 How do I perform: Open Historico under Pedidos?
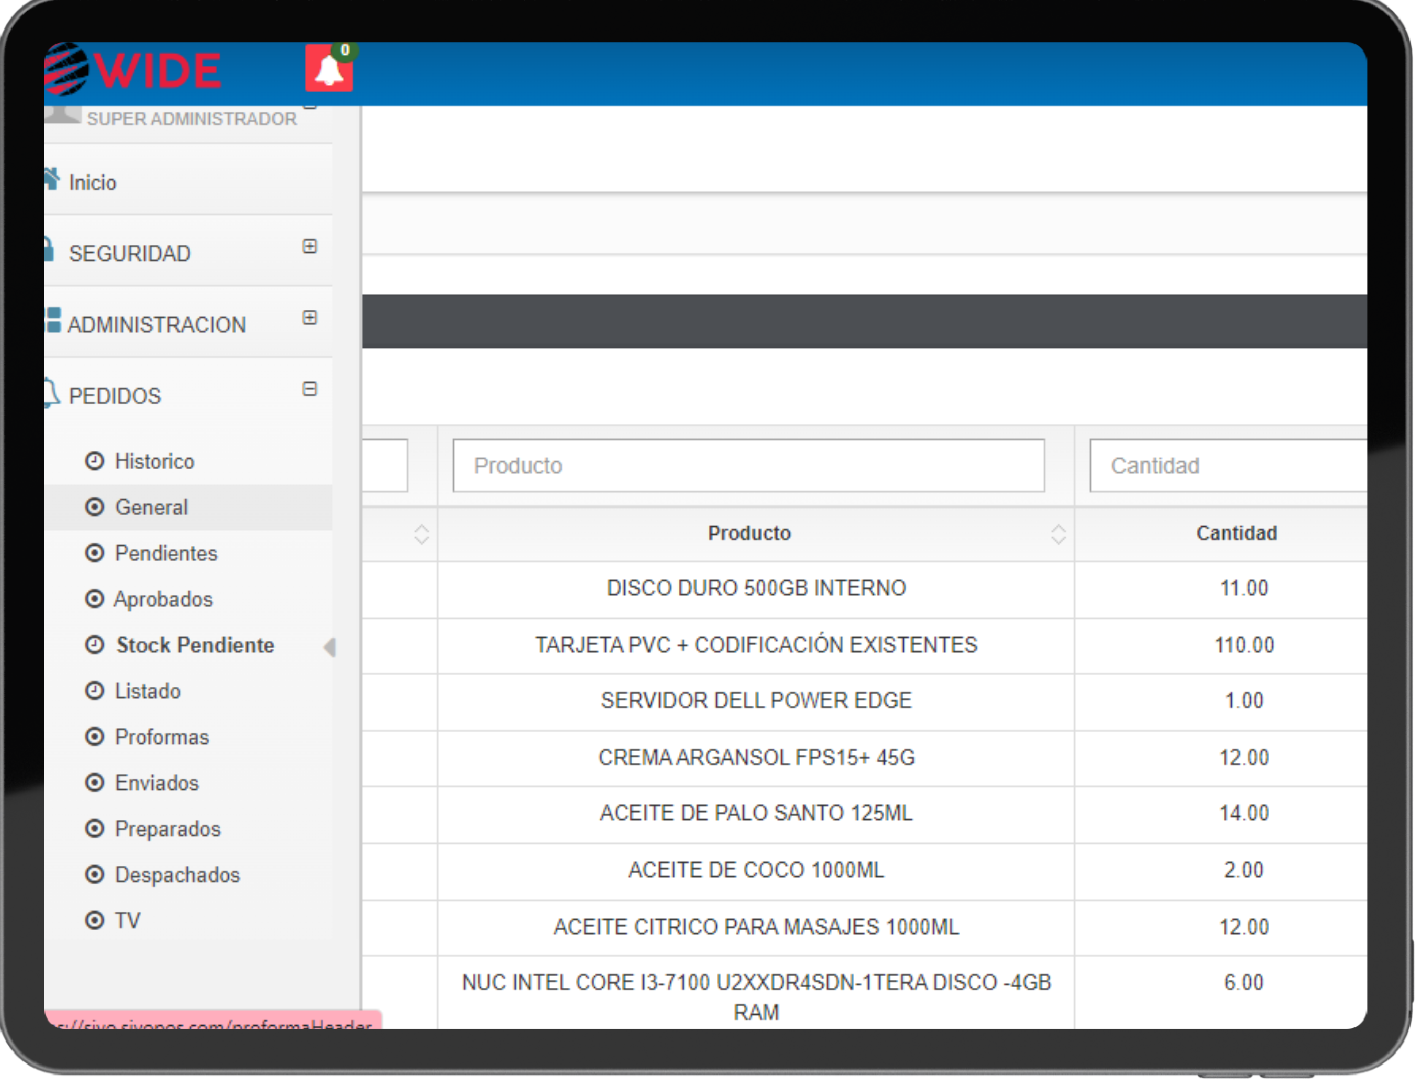click(x=154, y=461)
